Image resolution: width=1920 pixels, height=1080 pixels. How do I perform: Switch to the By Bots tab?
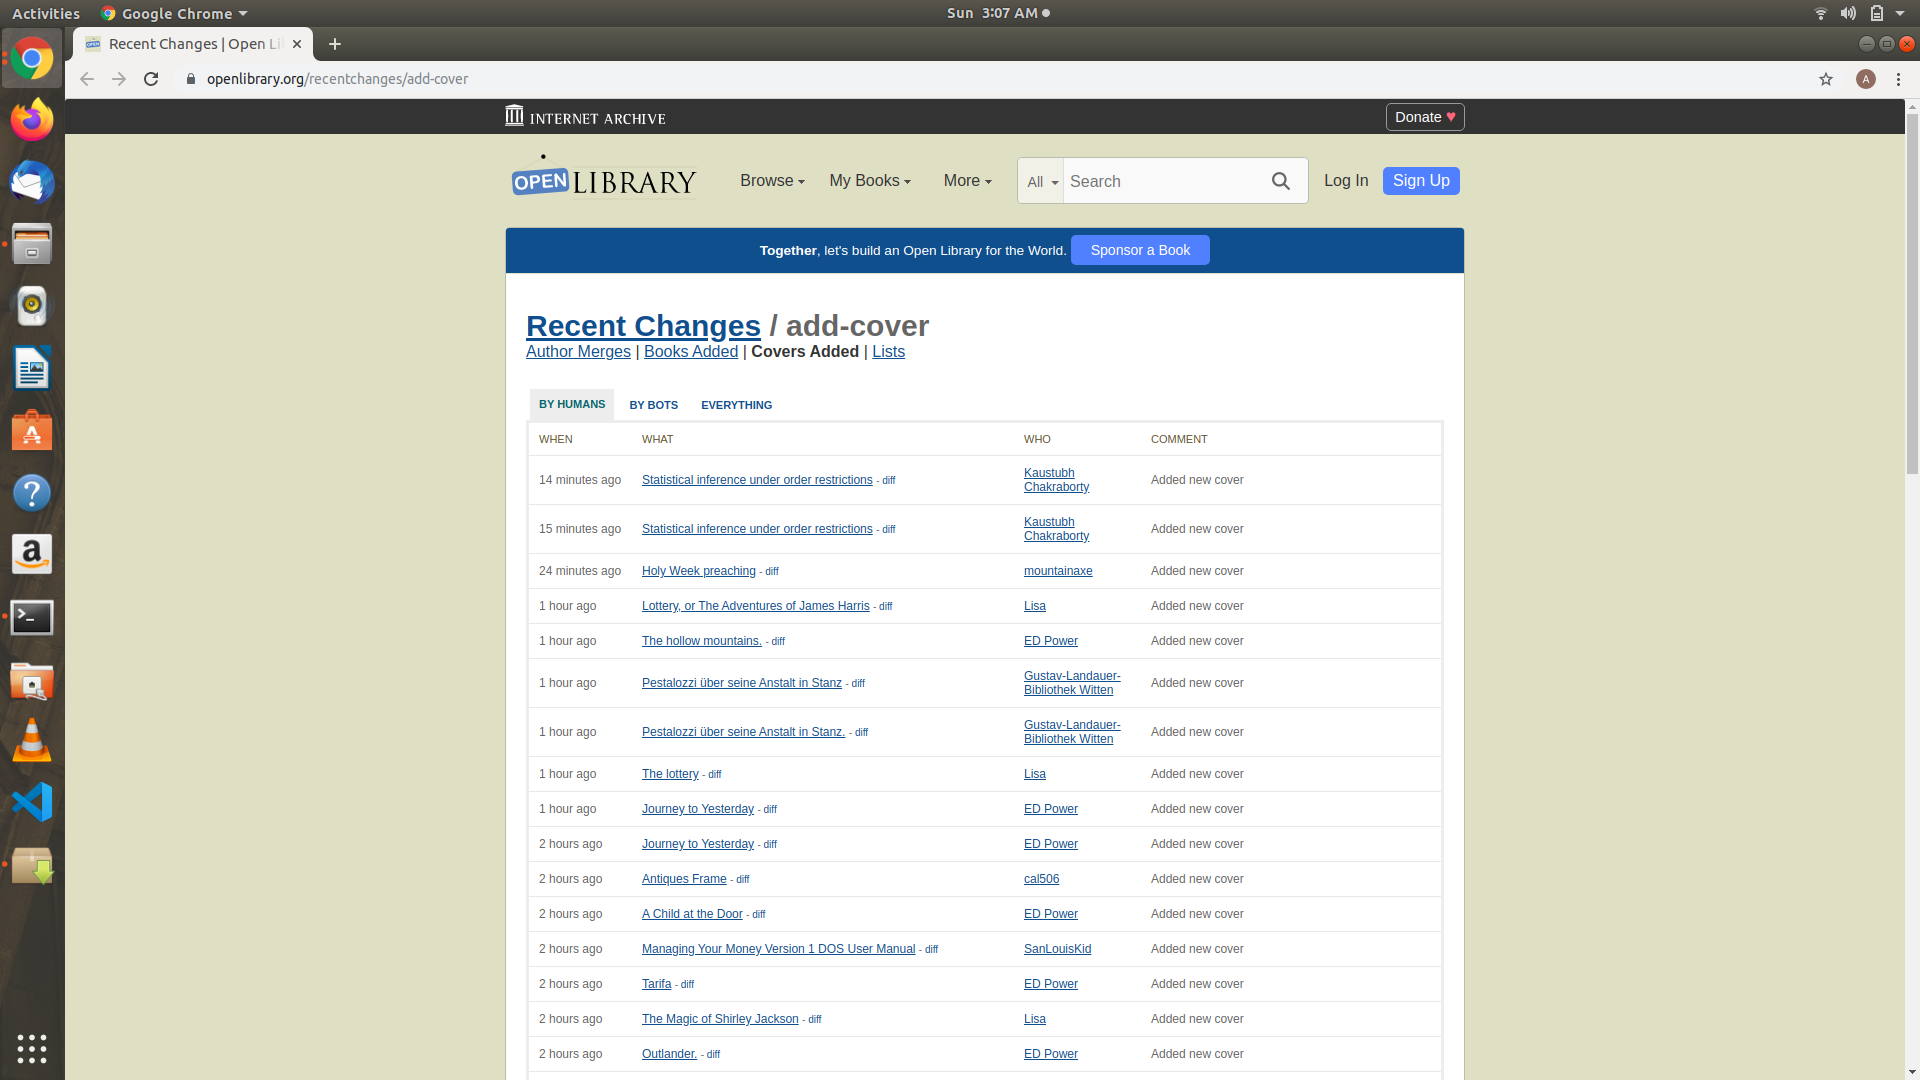pos(653,405)
